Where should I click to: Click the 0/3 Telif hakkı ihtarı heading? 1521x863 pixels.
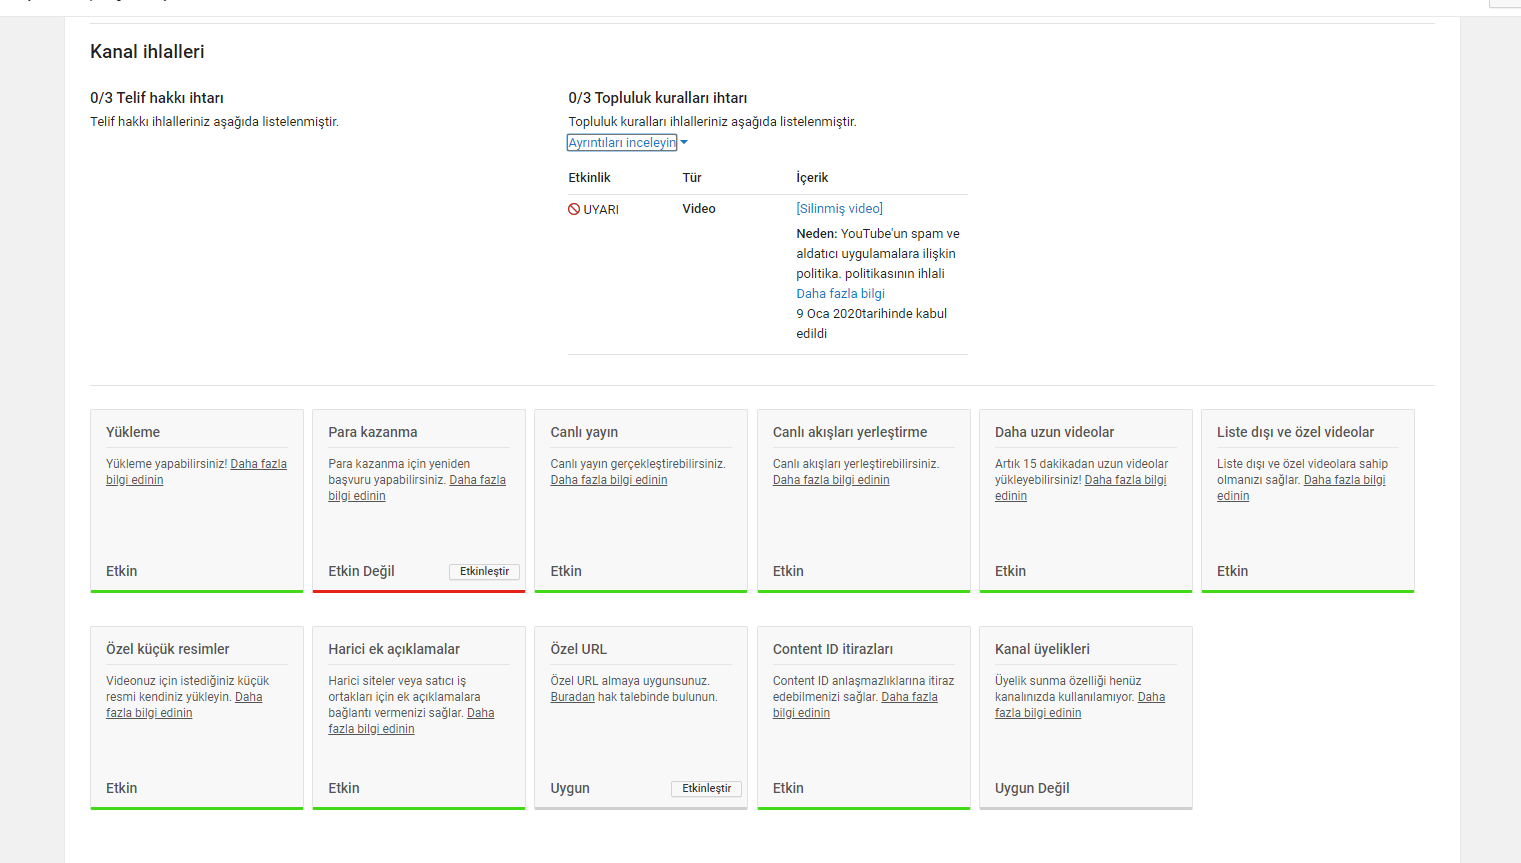pyautogui.click(x=157, y=98)
